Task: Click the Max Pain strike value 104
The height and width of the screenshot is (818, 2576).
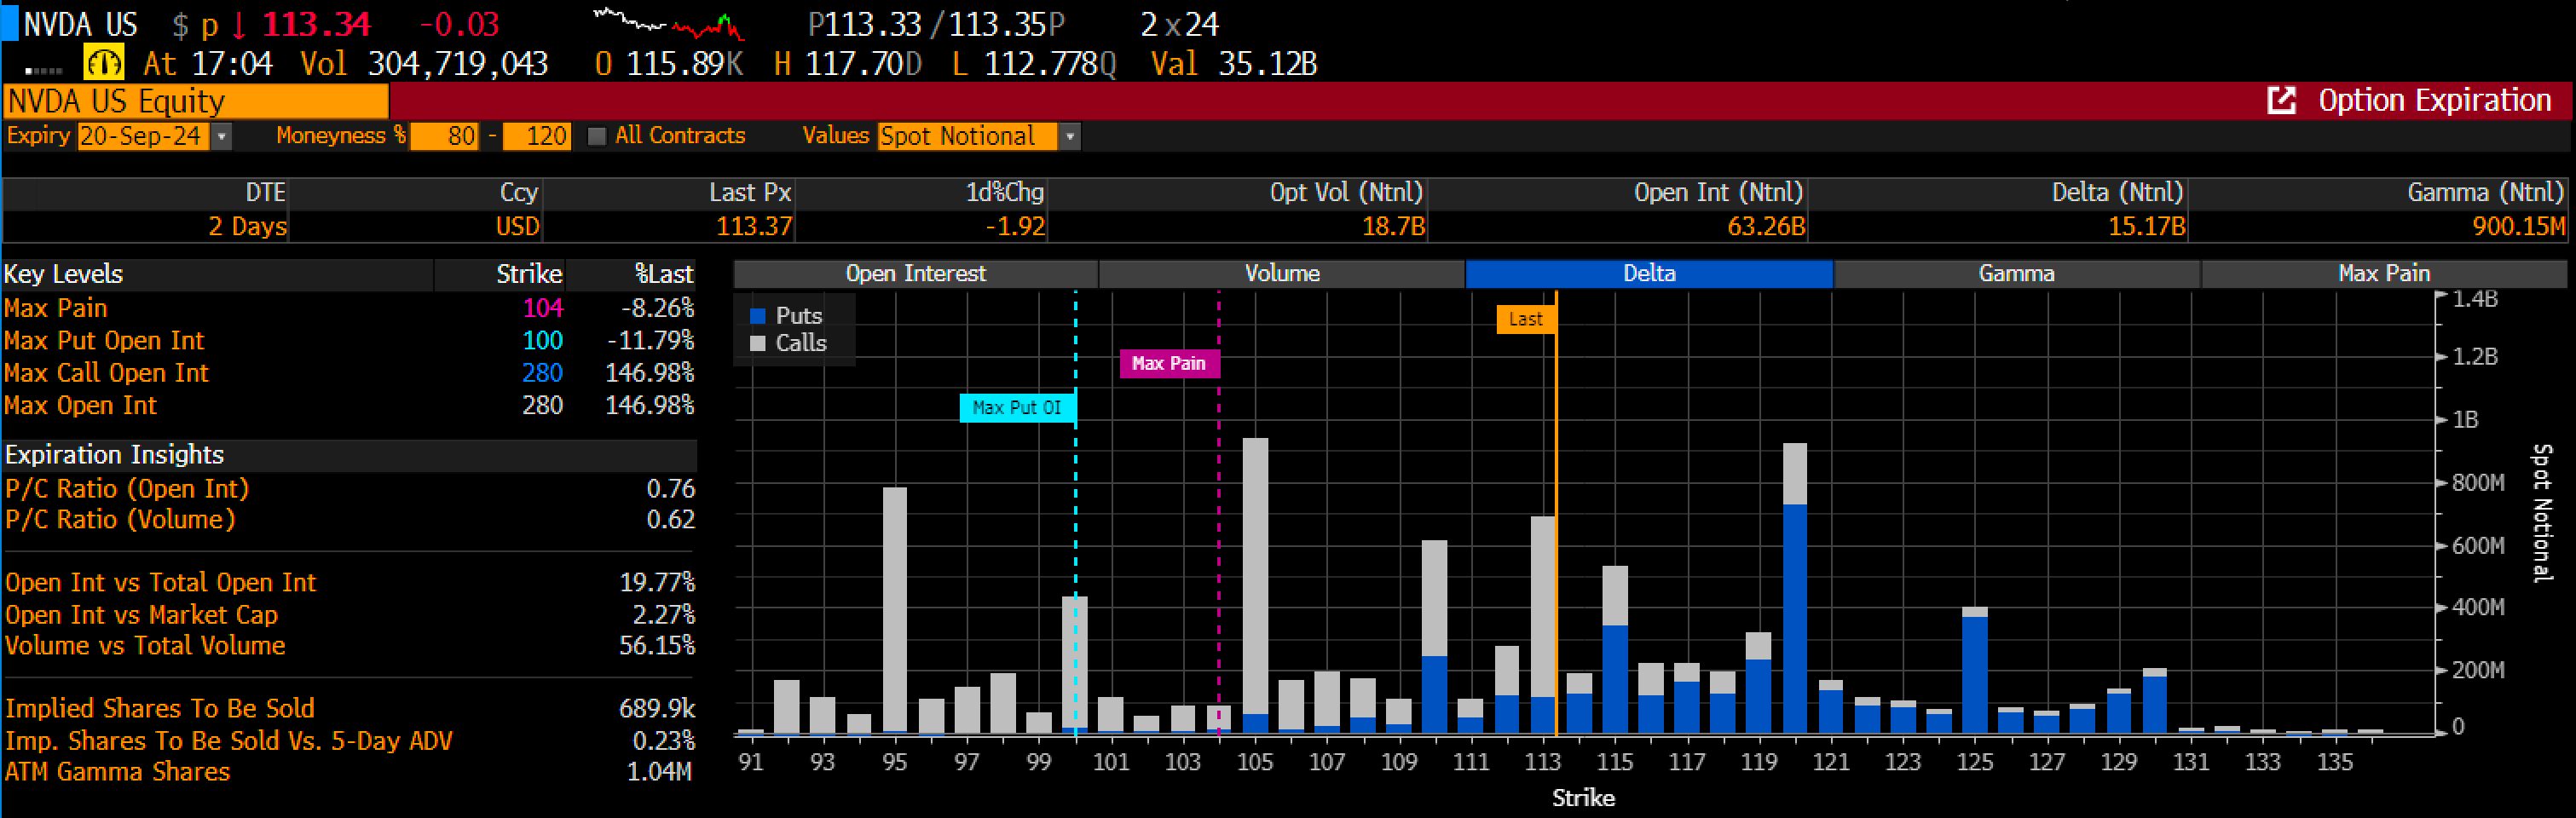Action: 543,308
